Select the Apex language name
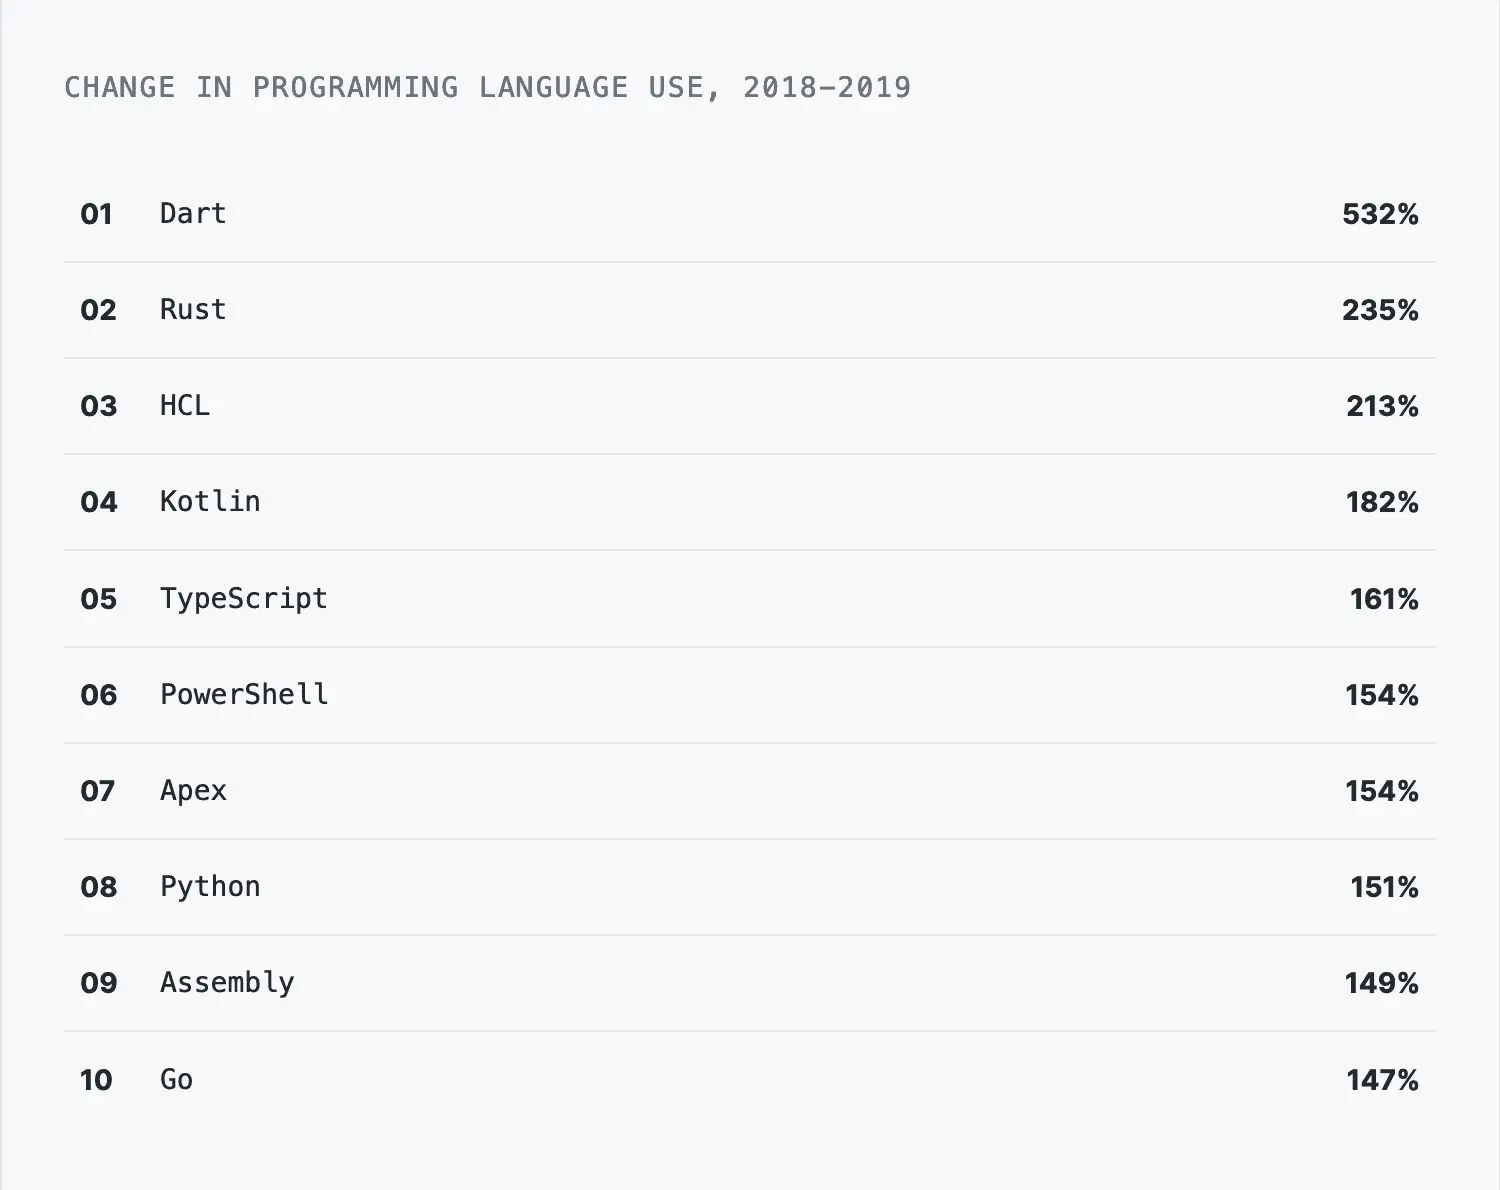The width and height of the screenshot is (1500, 1190). pyautogui.click(x=193, y=791)
